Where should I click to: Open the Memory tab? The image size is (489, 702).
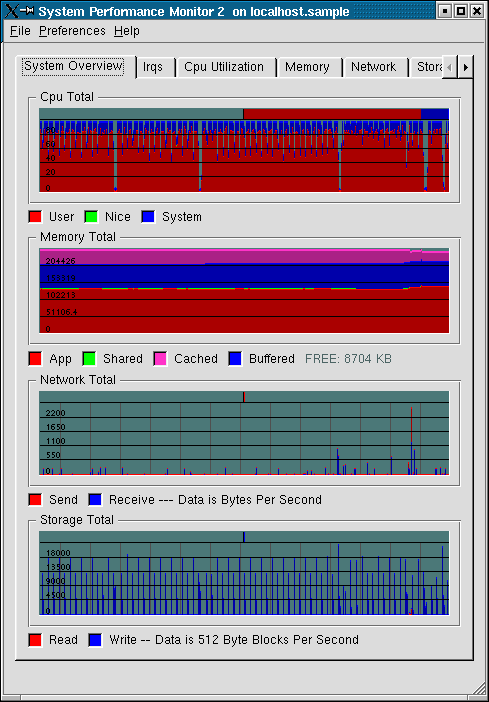(307, 67)
